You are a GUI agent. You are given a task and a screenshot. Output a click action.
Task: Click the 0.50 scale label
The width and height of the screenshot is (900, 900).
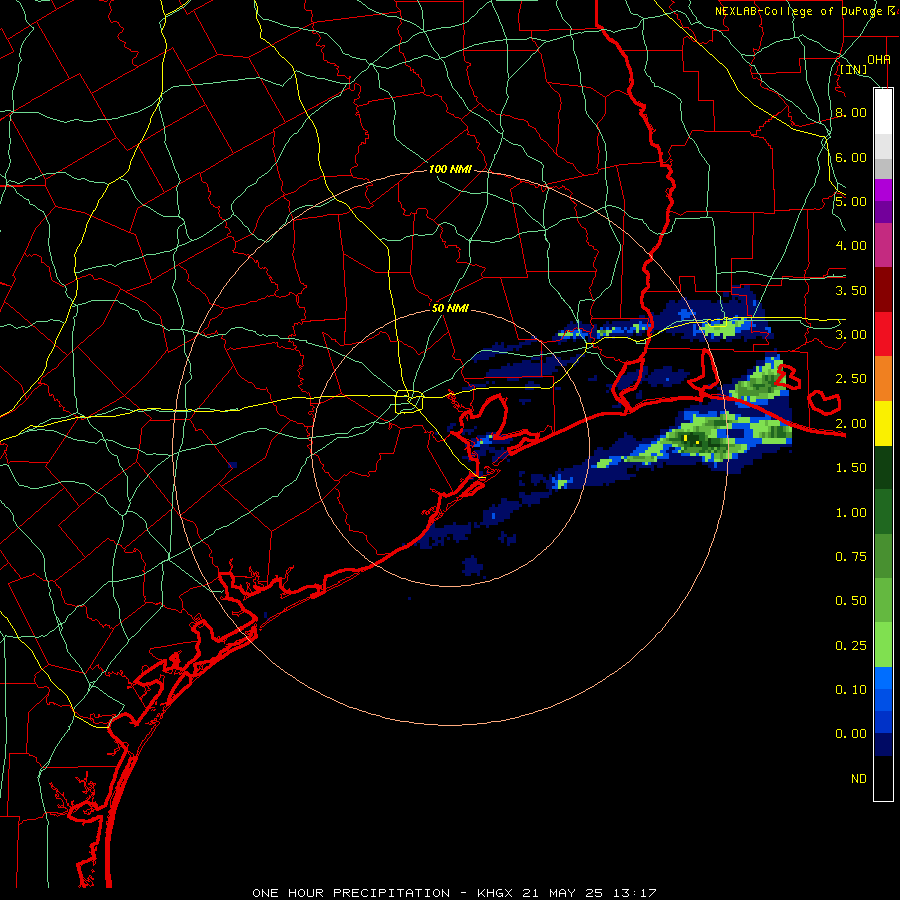(x=851, y=600)
